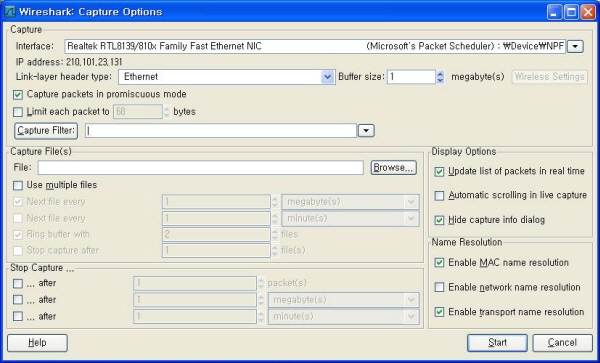
Task: Click the Ring buffer files count field
Action: point(216,234)
